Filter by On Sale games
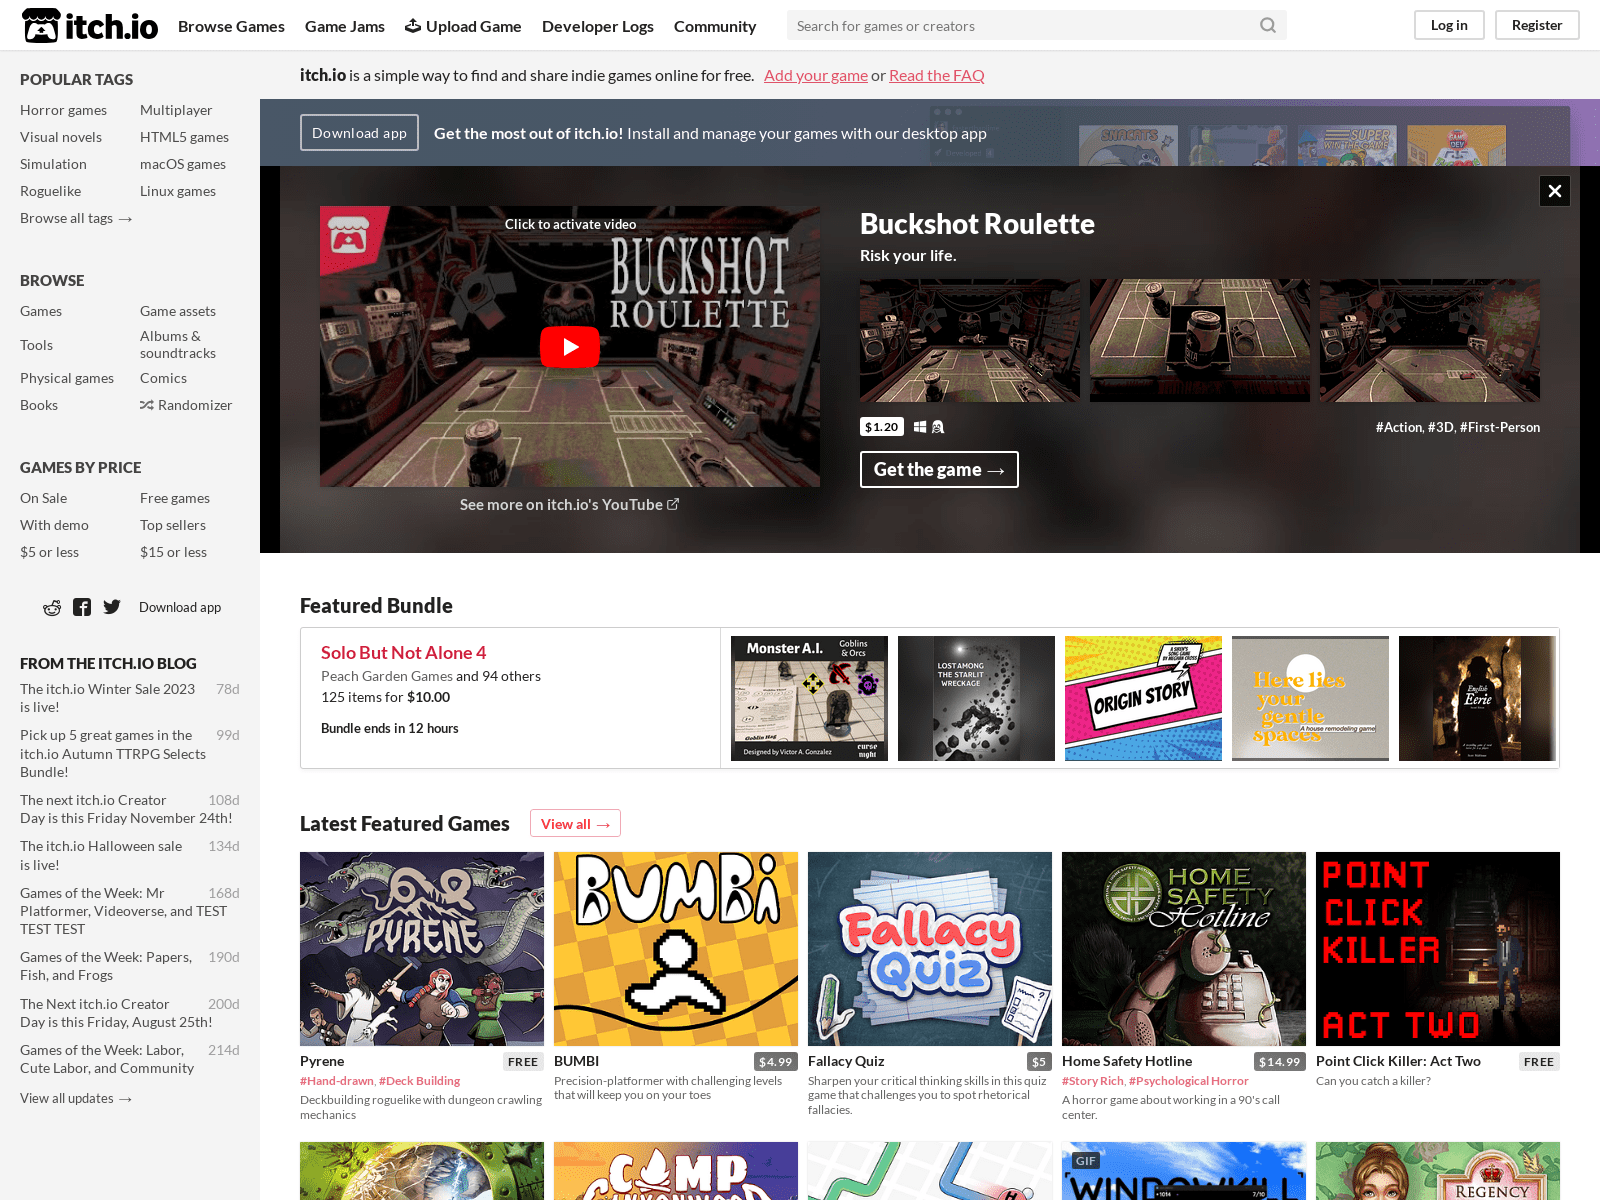Screen dimensions: 1600x1200 tap(44, 498)
